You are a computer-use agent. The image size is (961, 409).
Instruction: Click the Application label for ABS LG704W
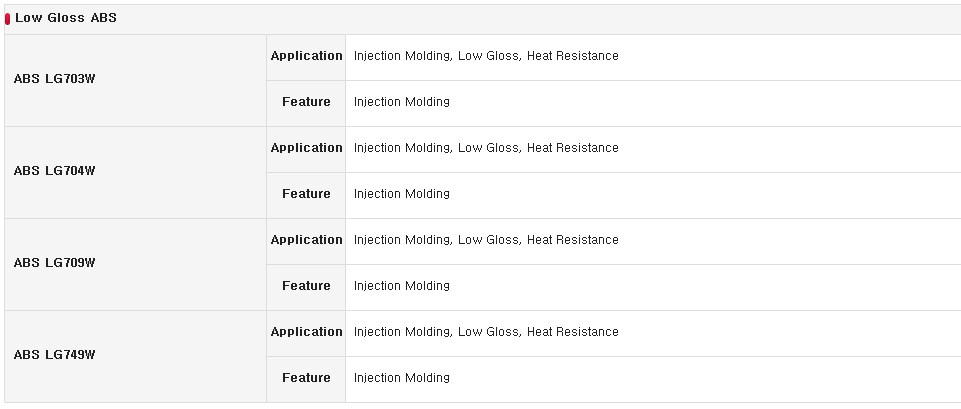(306, 148)
